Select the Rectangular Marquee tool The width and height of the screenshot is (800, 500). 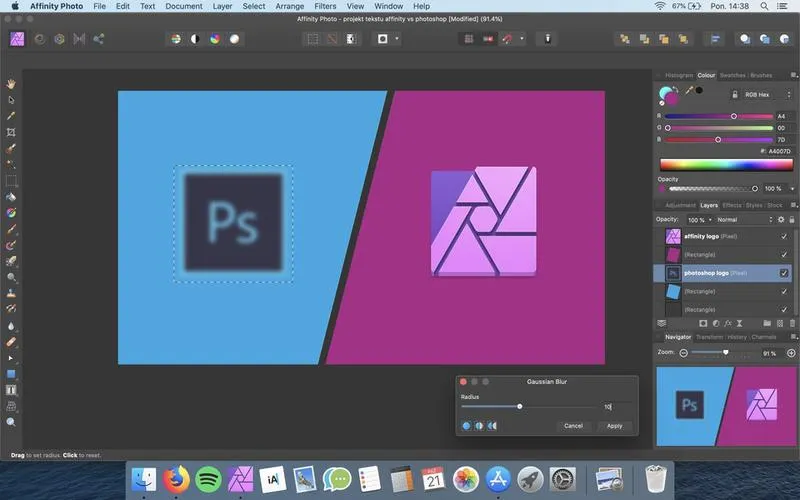pos(11,181)
